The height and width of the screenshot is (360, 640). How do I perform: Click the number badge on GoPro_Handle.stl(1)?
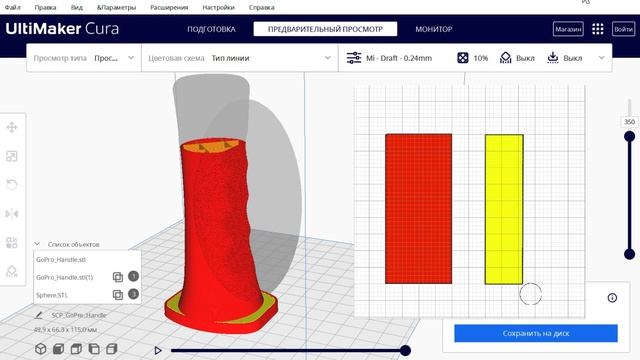[133, 276]
